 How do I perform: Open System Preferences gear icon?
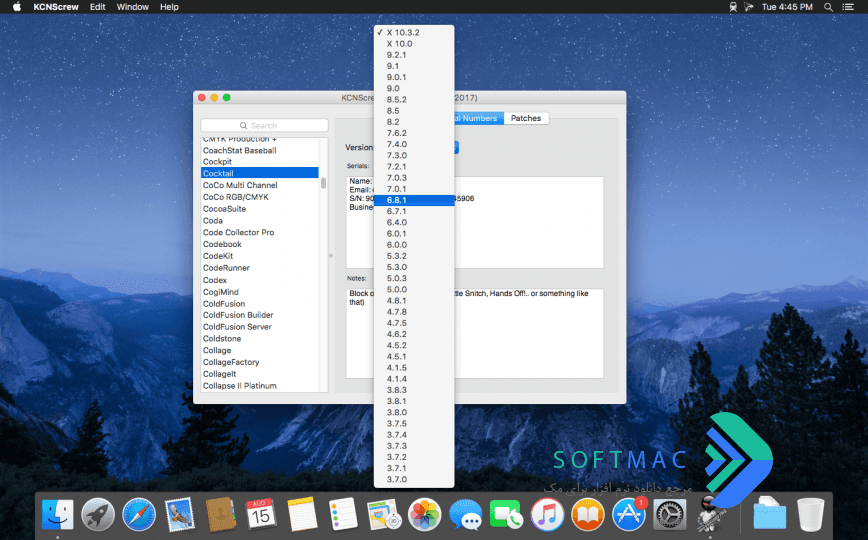click(x=670, y=515)
